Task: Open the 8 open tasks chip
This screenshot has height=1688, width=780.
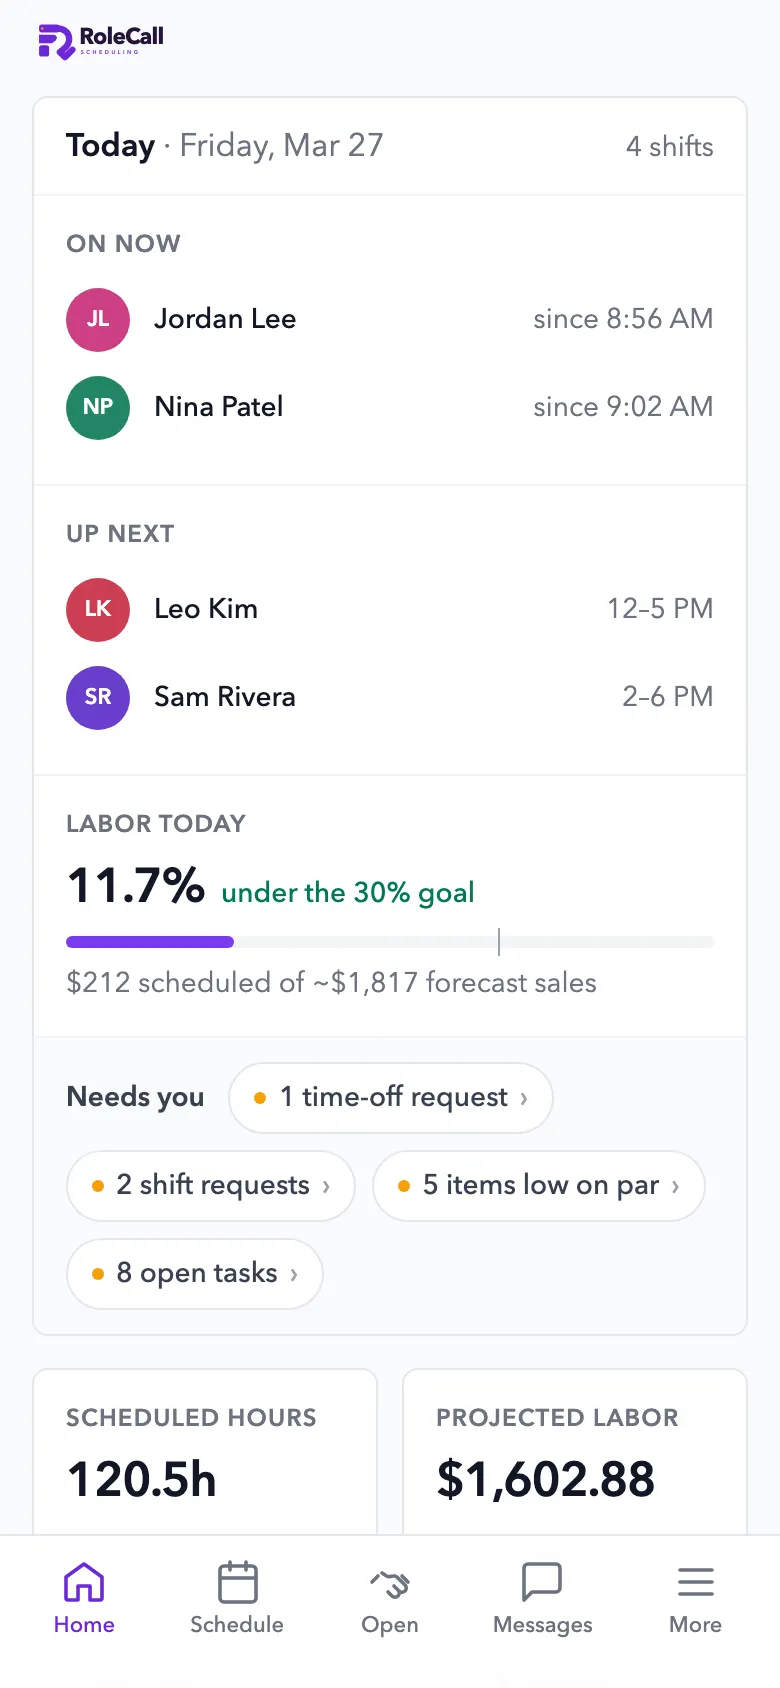Action: coord(195,1274)
